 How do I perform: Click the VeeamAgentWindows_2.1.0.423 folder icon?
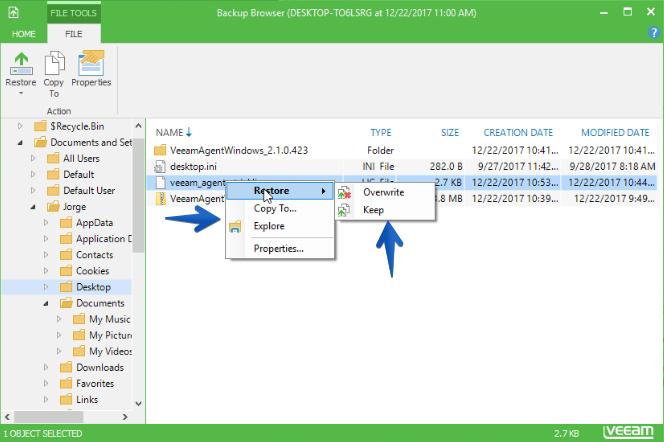pyautogui.click(x=160, y=150)
